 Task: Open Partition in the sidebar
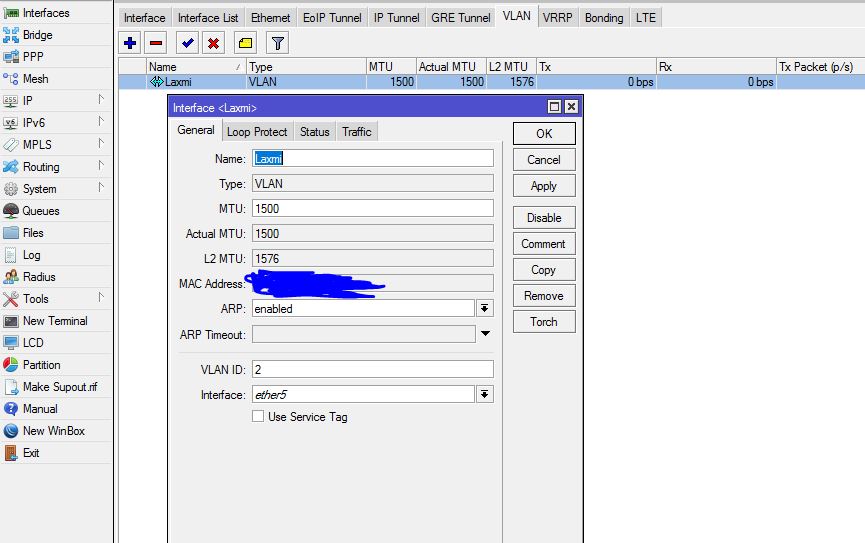(x=55, y=365)
